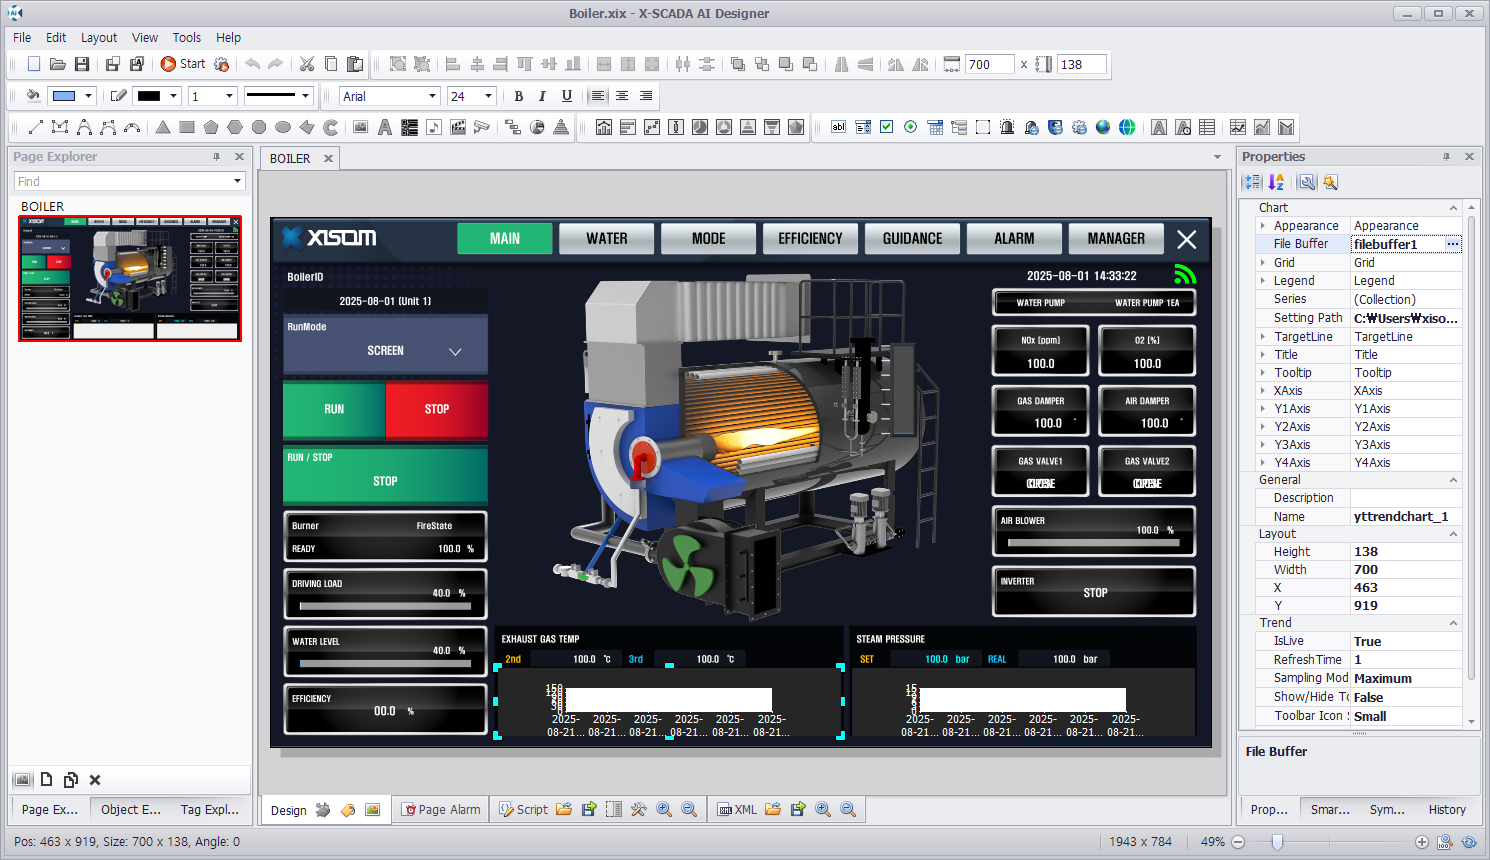This screenshot has height=860, width=1490.
Task: Select the rectangle shape tool
Action: point(187,127)
